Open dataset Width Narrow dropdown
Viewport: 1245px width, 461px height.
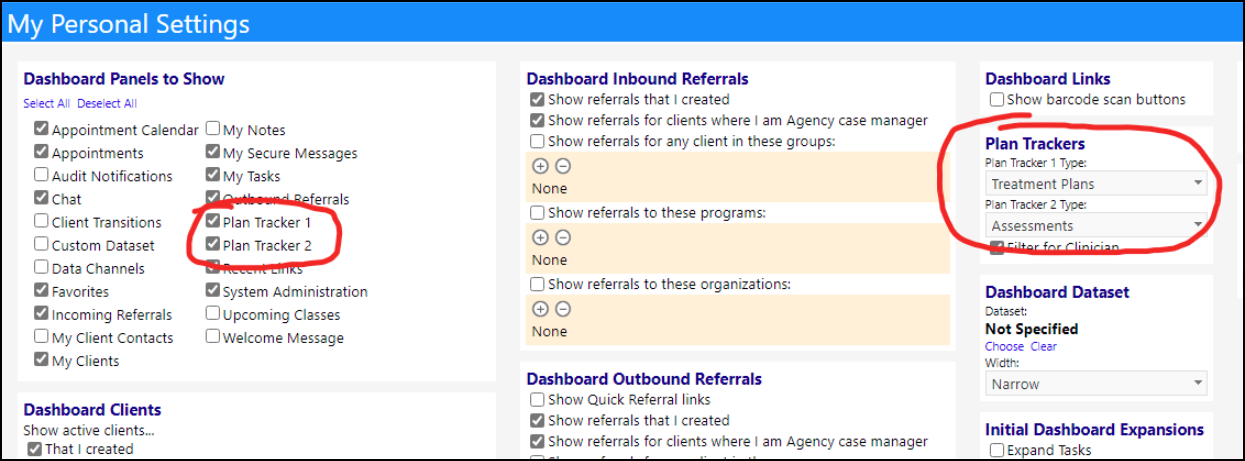(x=1096, y=384)
